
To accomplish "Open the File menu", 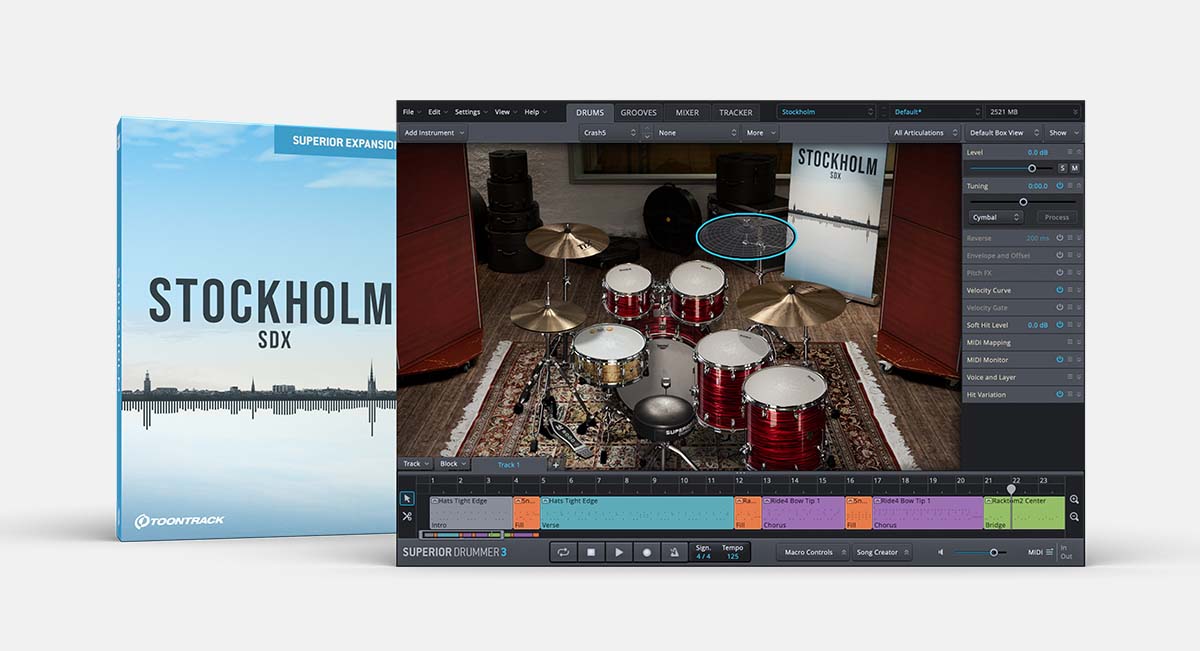I will [x=410, y=112].
